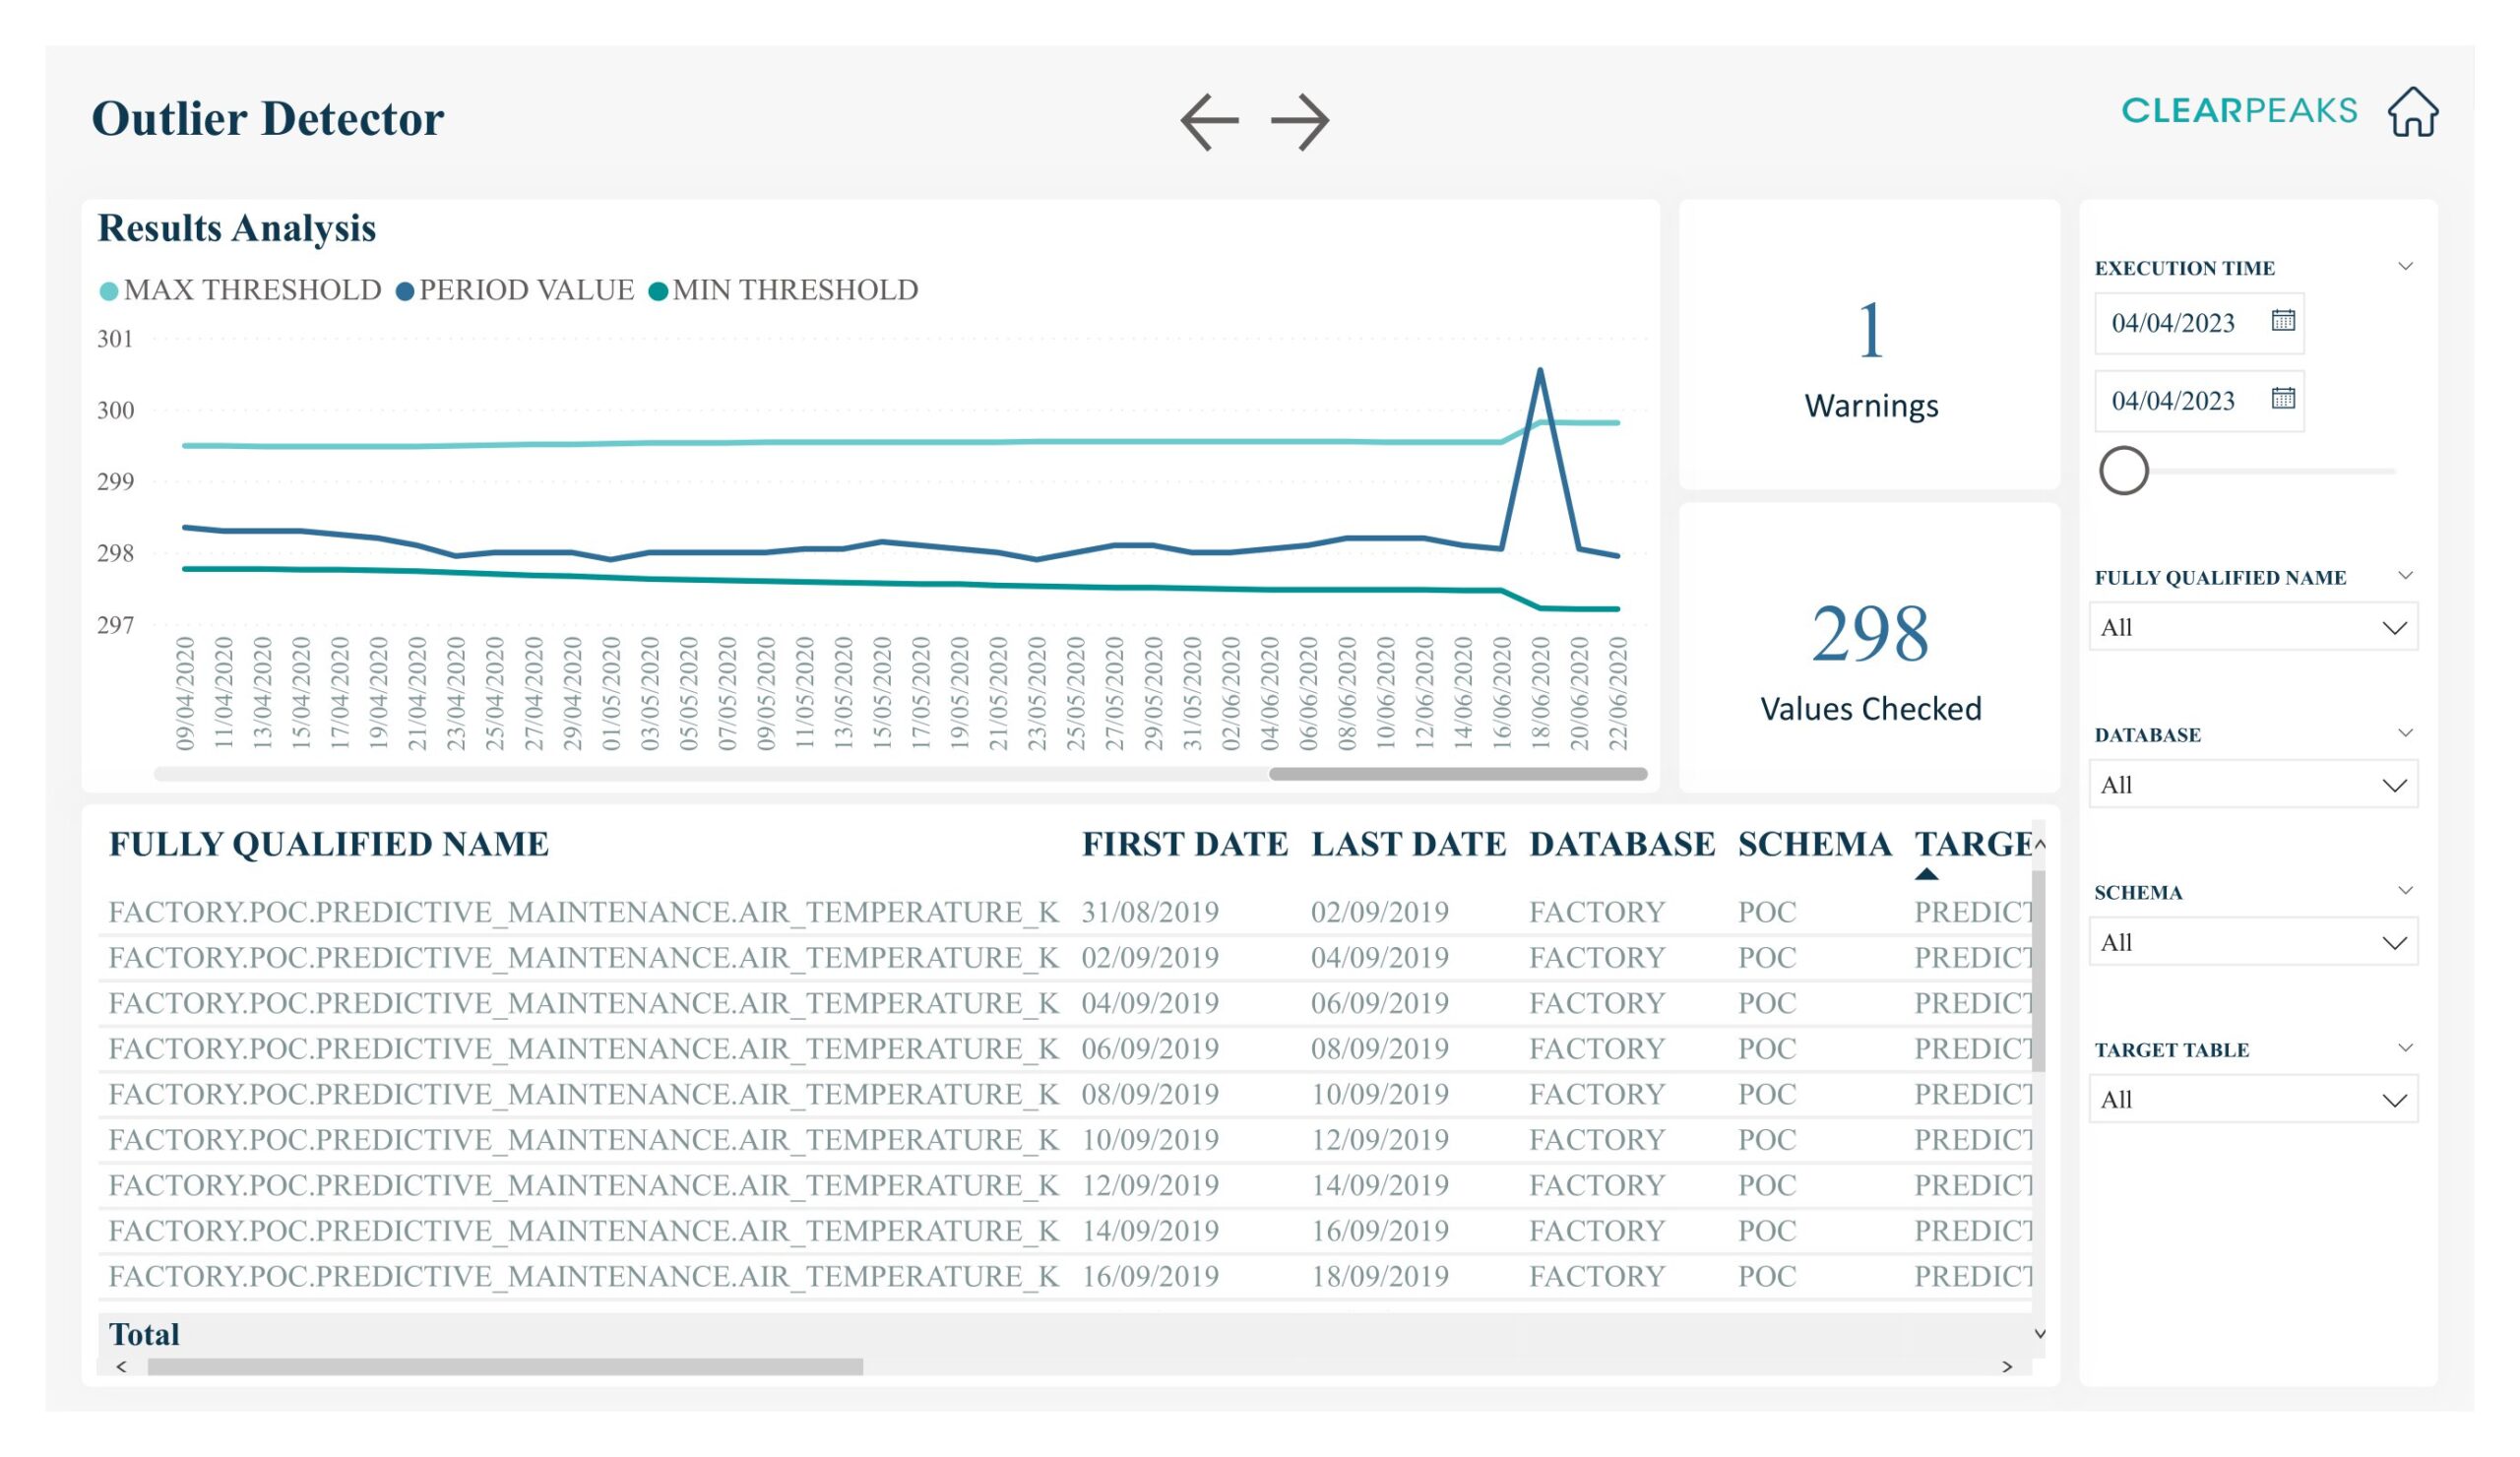Open calendar picker for start execution date
Viewport: 2520px width, 1457px height.
coord(2282,320)
